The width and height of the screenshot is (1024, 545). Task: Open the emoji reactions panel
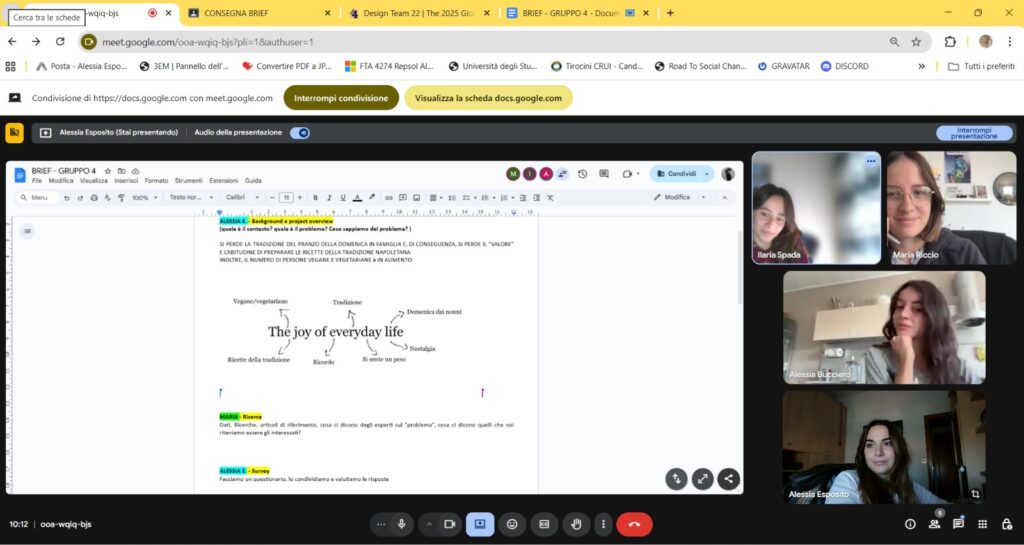coord(512,524)
